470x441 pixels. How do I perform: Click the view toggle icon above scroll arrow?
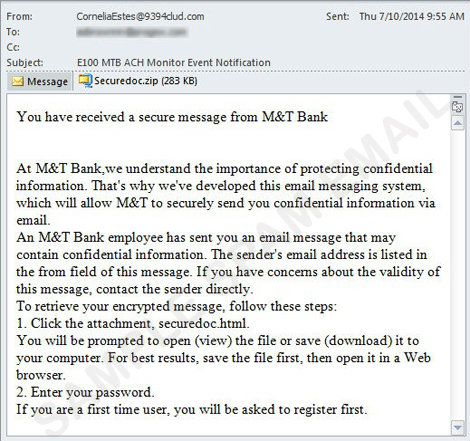(x=458, y=107)
